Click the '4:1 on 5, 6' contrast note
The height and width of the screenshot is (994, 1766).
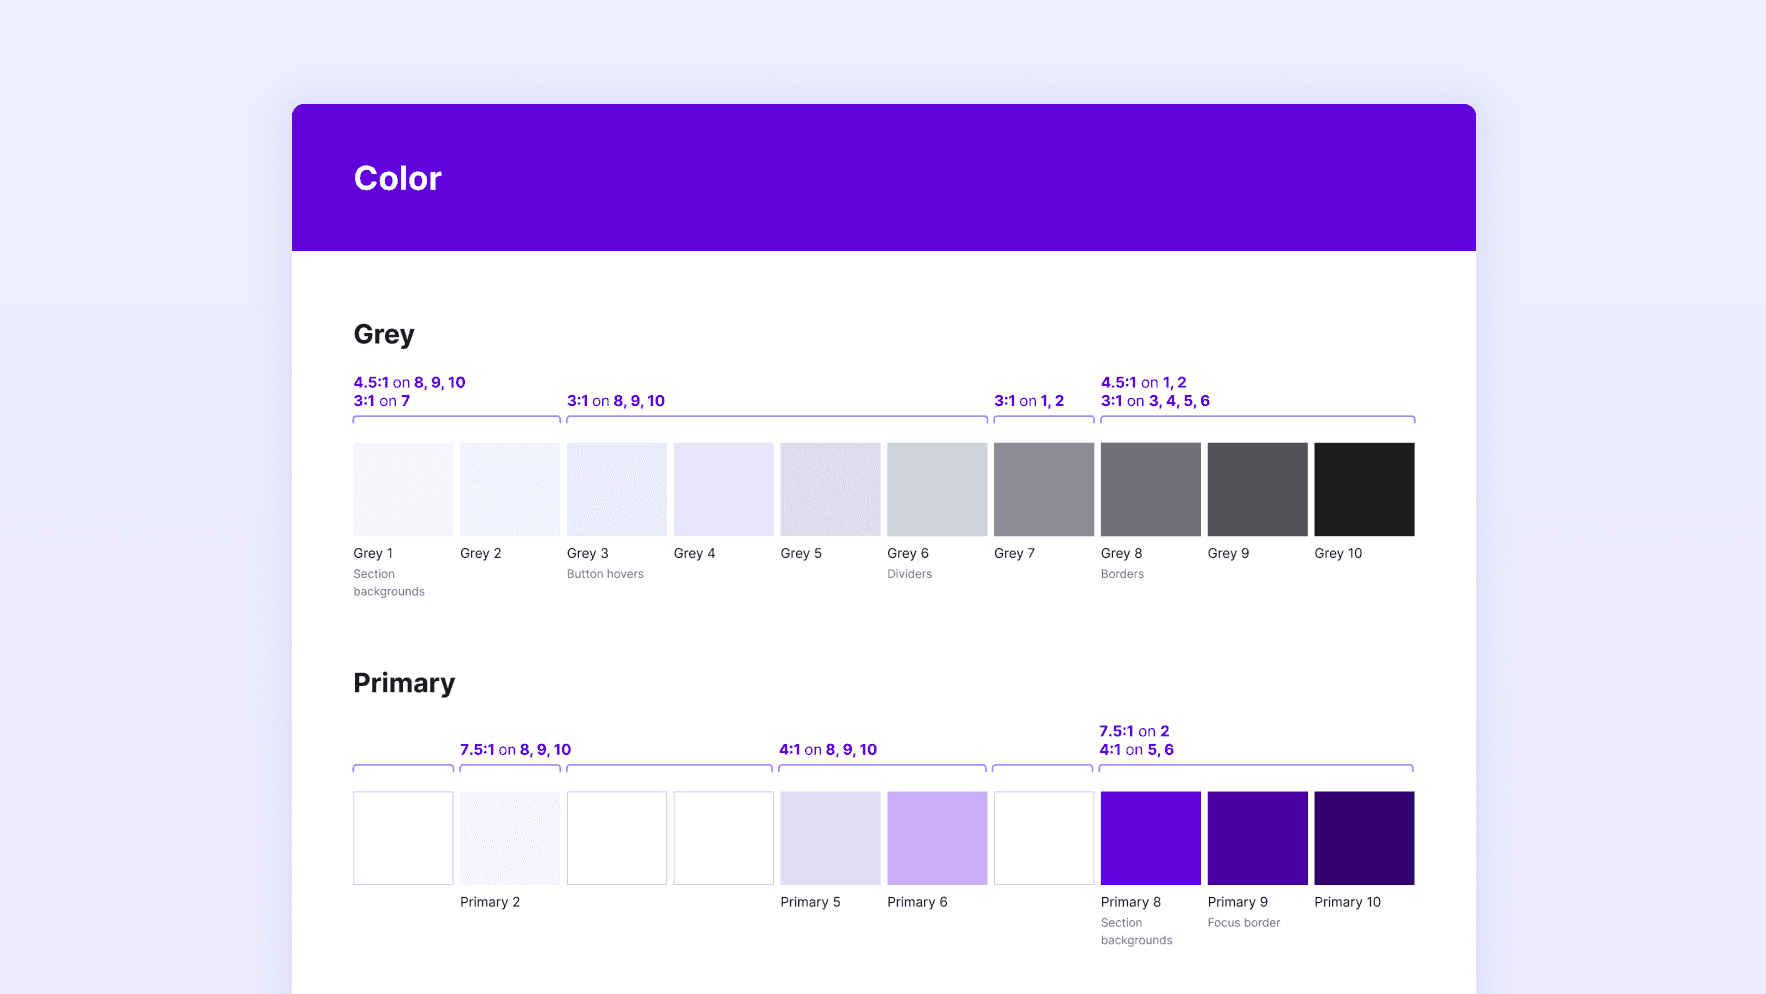pyautogui.click(x=1136, y=750)
